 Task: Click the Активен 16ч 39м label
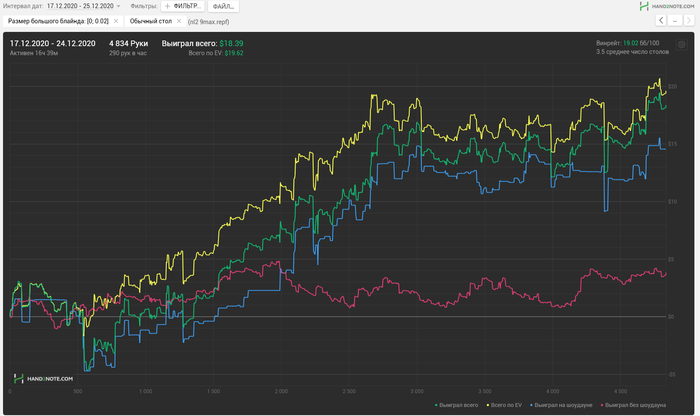(34, 53)
